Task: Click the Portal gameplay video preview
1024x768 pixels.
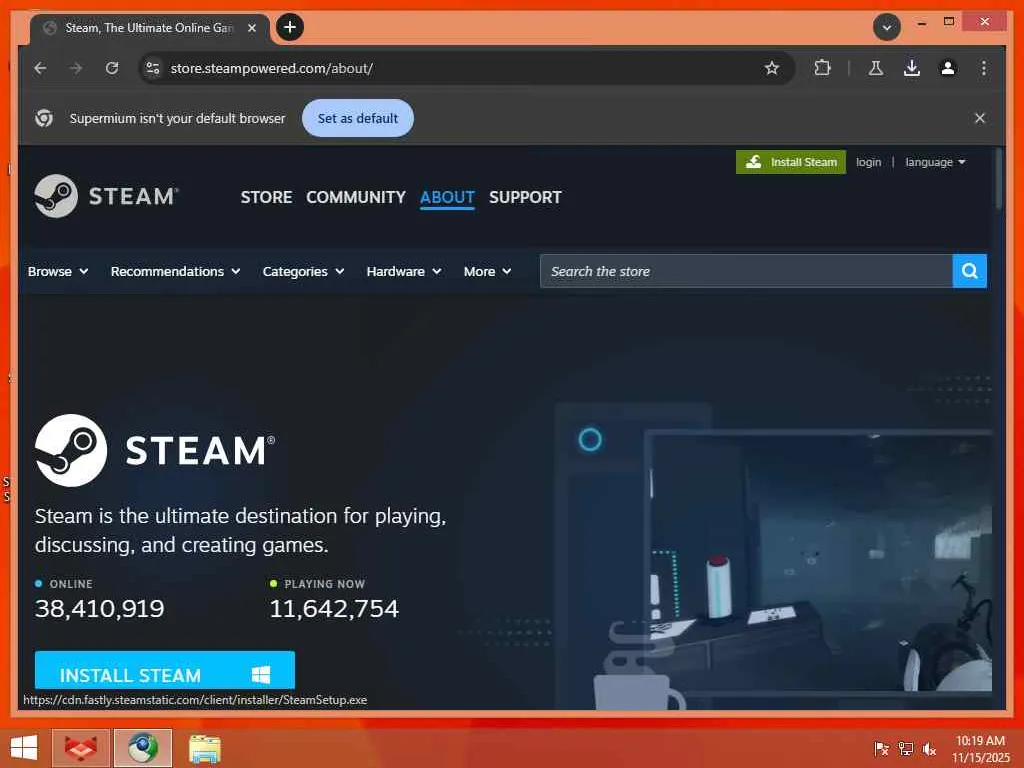Action: coord(819,562)
